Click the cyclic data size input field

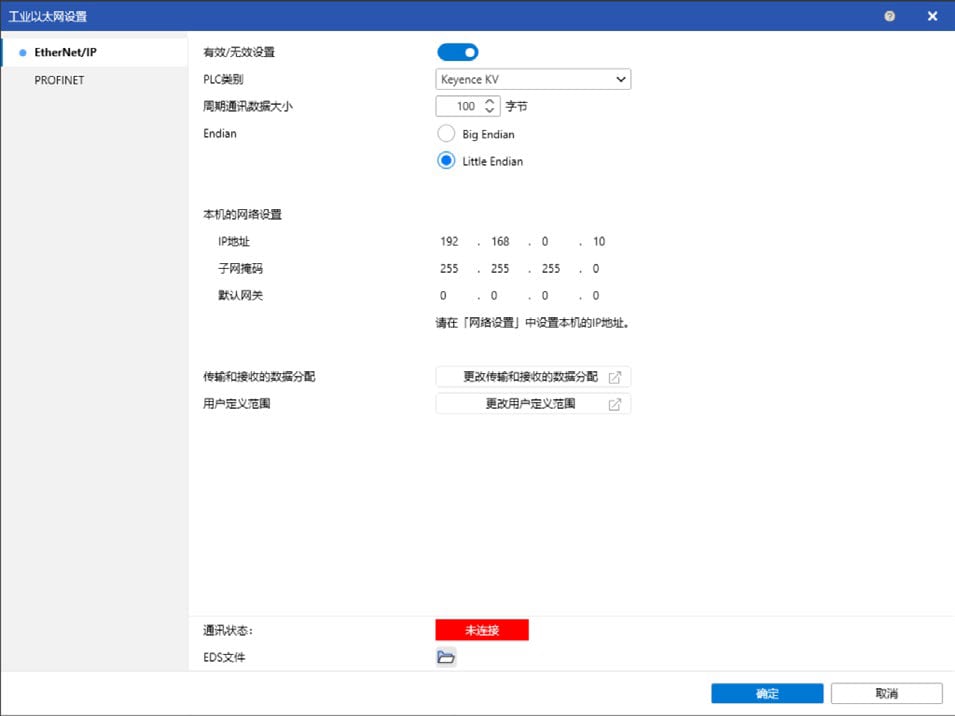pyautogui.click(x=459, y=106)
